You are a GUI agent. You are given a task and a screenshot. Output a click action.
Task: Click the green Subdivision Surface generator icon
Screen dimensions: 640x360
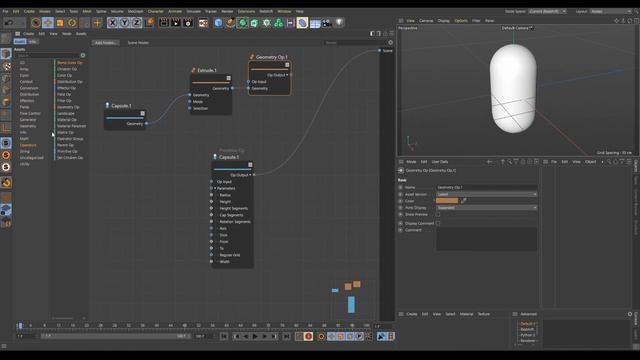(242, 23)
